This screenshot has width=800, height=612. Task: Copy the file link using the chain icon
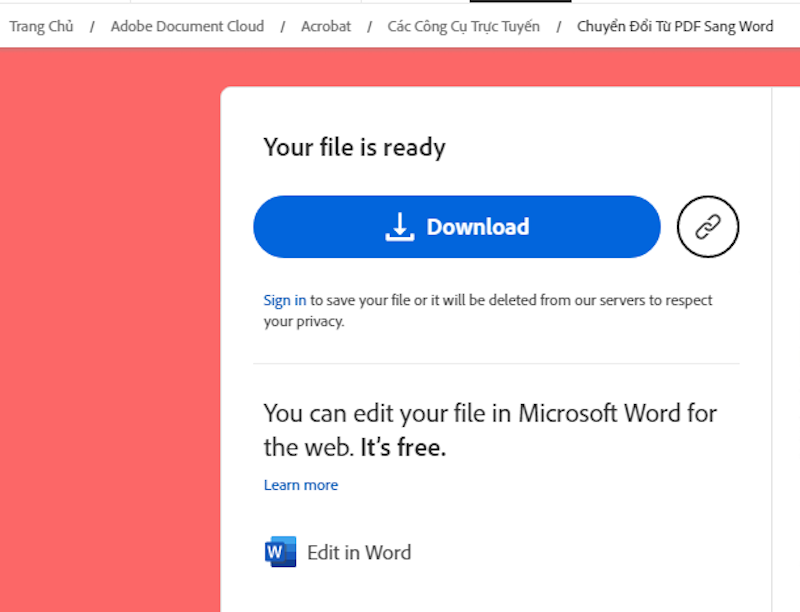coord(708,226)
